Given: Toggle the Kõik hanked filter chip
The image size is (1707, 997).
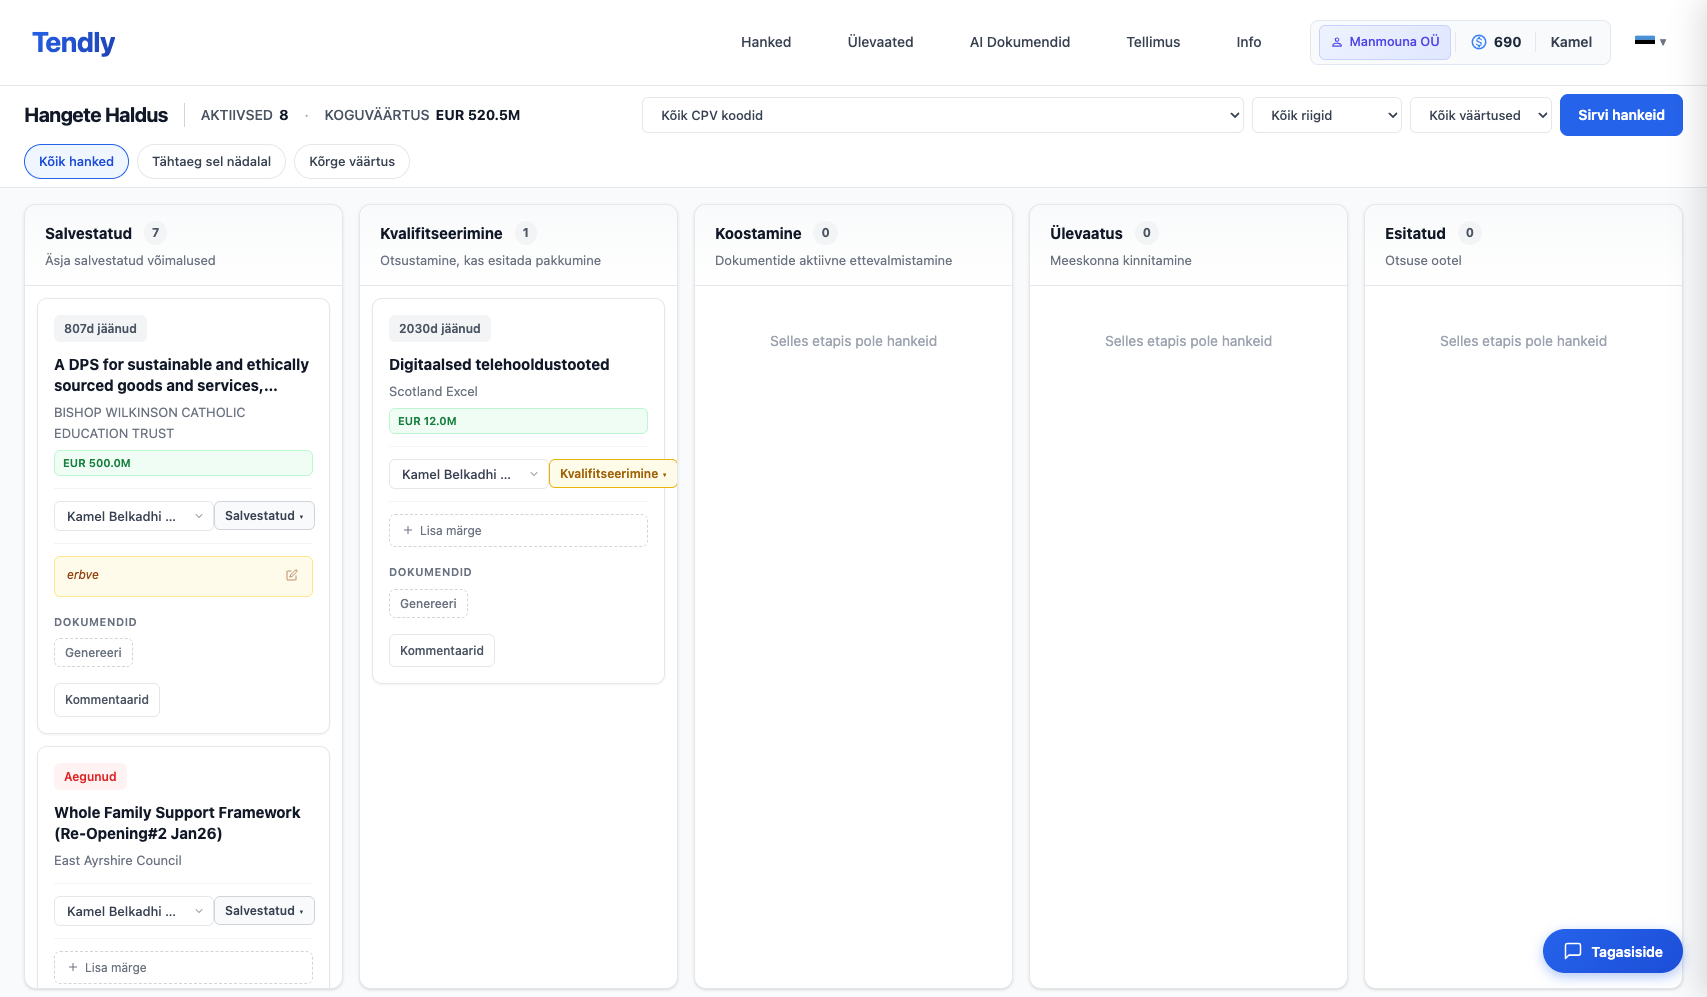Looking at the screenshot, I should pos(76,162).
